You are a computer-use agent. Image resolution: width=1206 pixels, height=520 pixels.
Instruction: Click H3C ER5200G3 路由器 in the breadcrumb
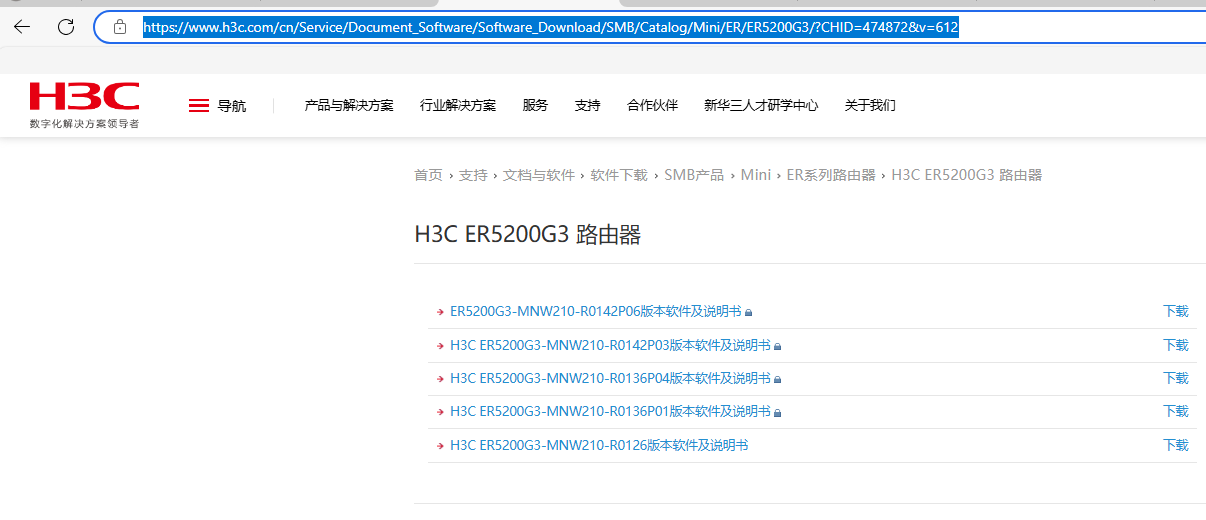click(967, 175)
